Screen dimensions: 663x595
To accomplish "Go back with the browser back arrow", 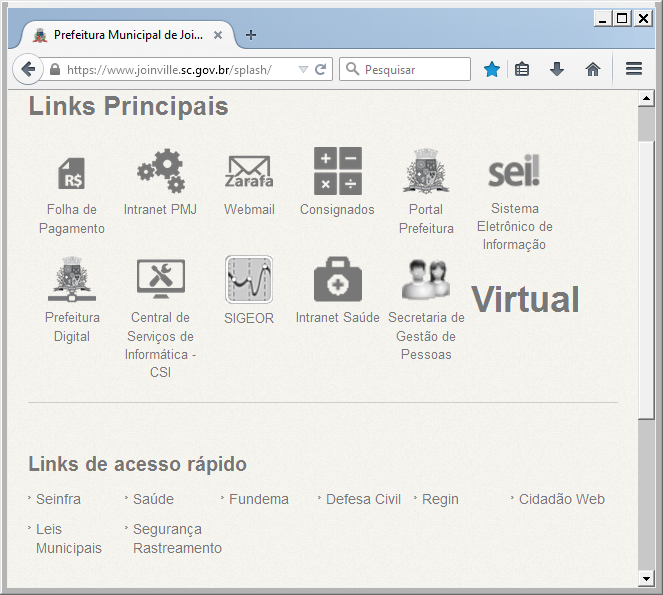I will point(28,69).
